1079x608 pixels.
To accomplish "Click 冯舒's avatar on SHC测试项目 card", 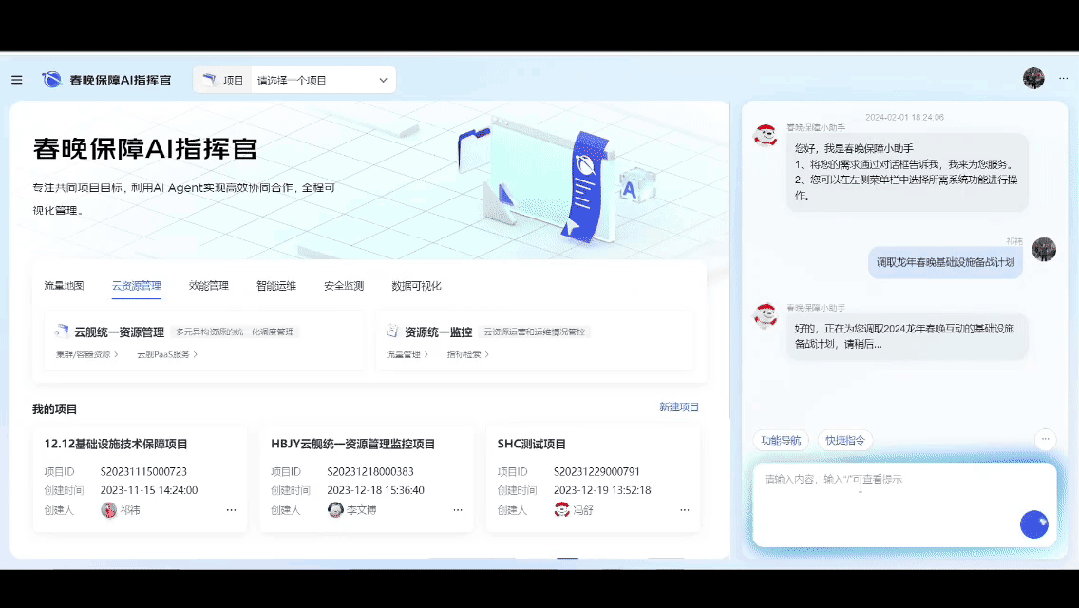I will [x=562, y=509].
